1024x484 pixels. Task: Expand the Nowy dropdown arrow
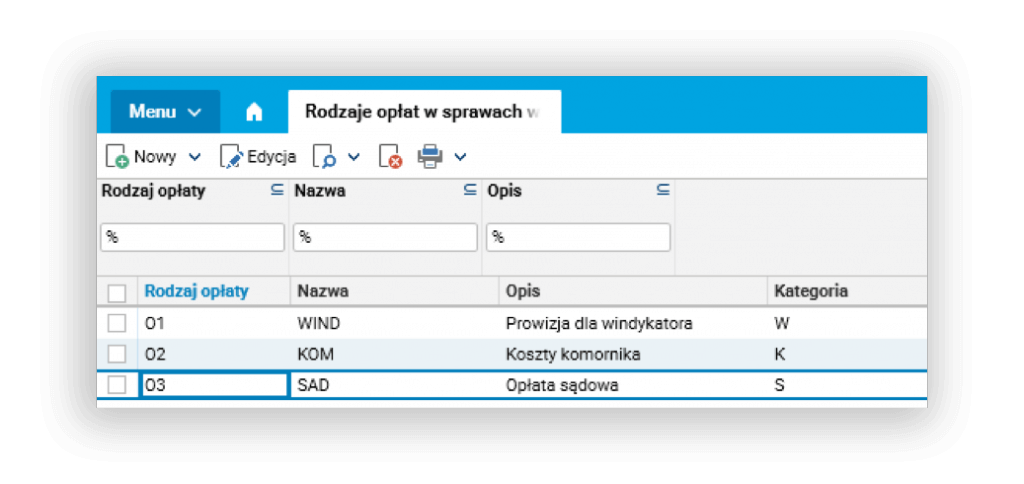tap(195, 157)
